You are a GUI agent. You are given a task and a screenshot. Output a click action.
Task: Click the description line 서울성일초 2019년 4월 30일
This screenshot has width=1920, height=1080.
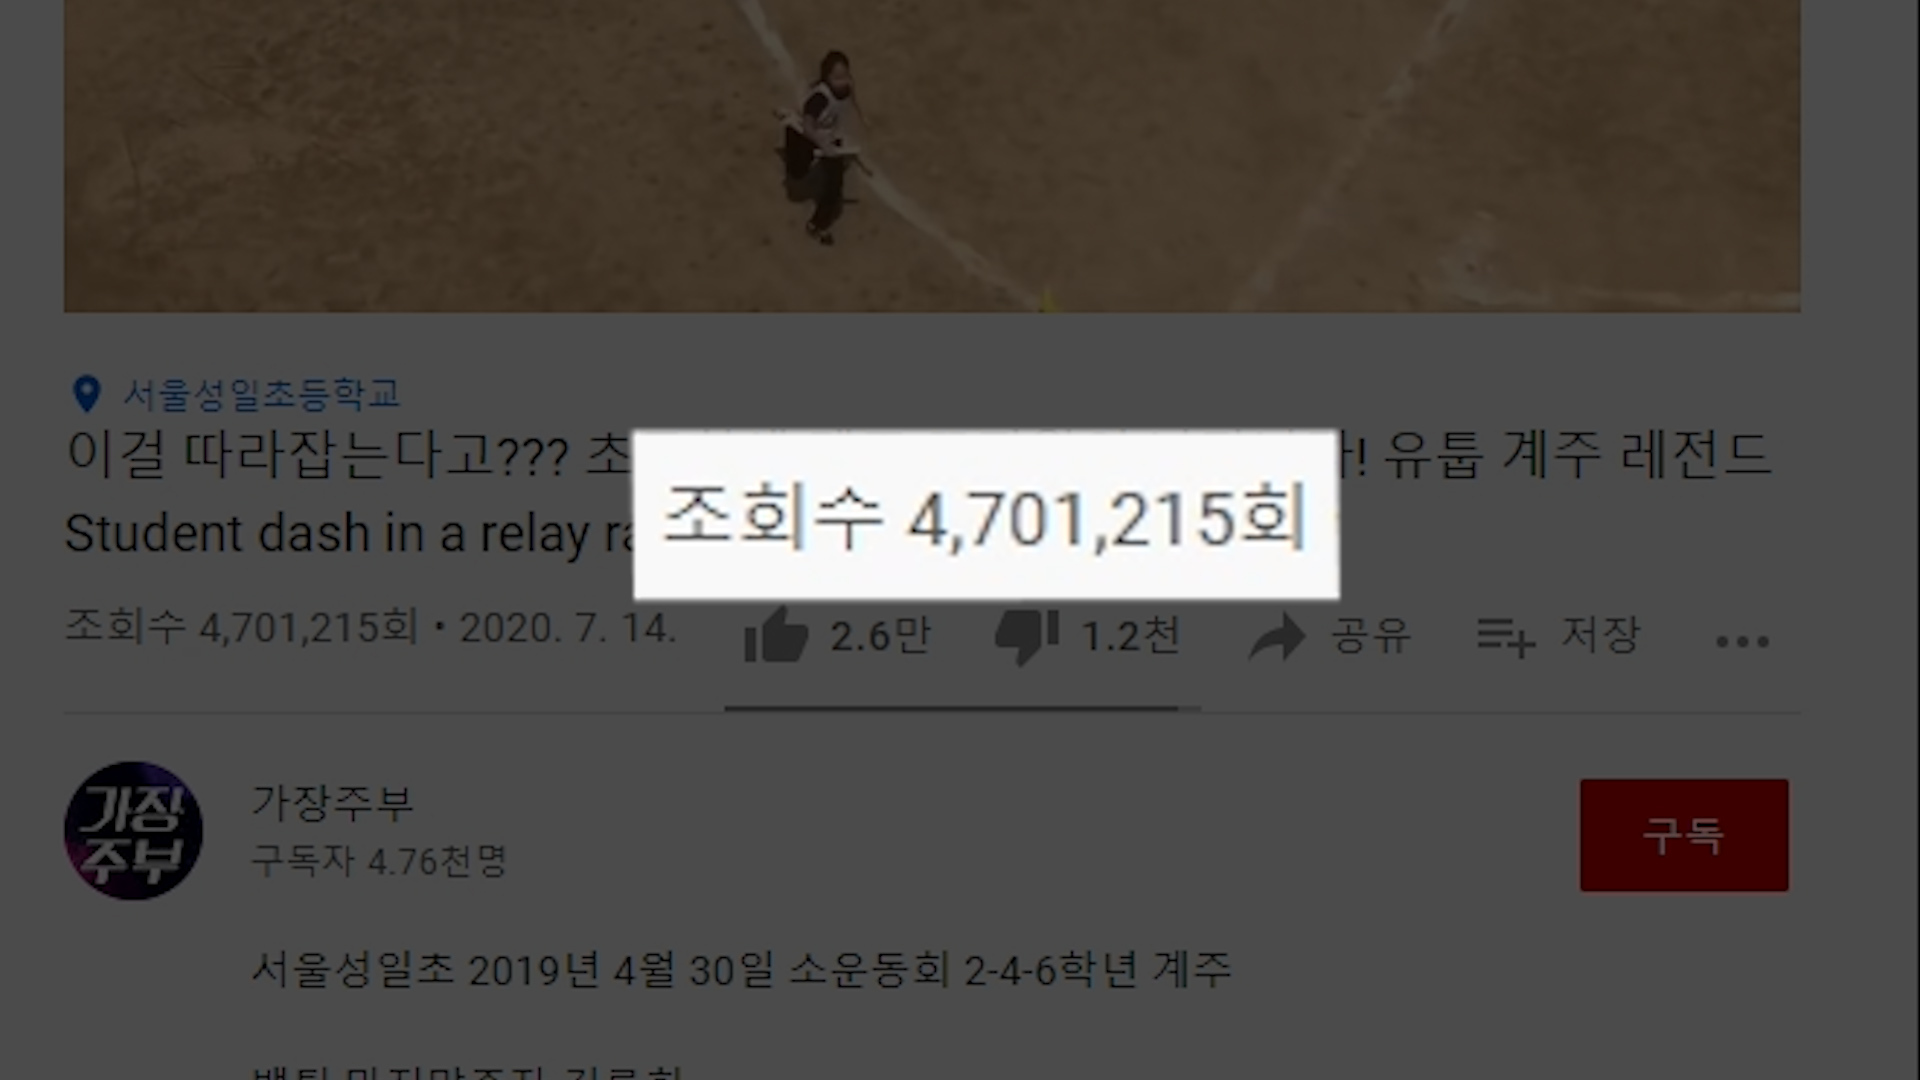(x=741, y=969)
